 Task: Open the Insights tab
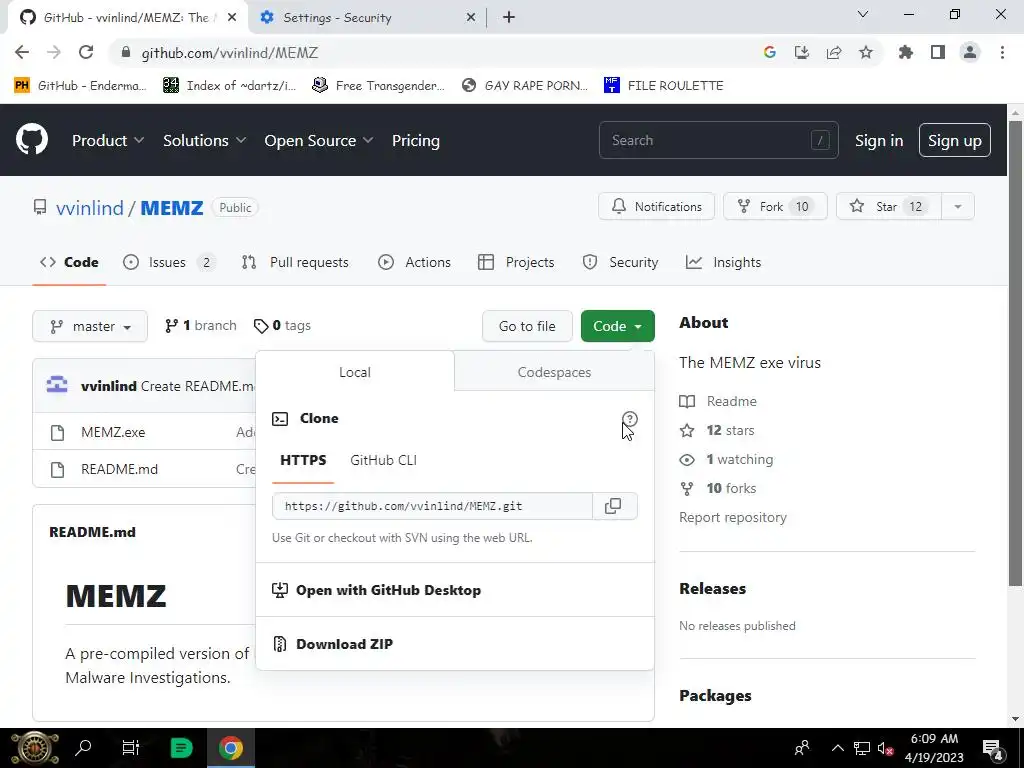coord(724,263)
